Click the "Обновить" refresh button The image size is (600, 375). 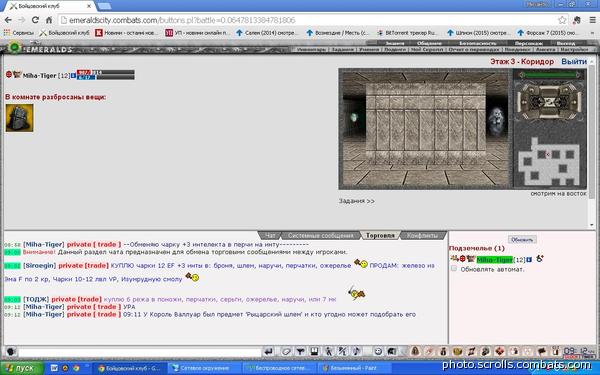pyautogui.click(x=522, y=240)
